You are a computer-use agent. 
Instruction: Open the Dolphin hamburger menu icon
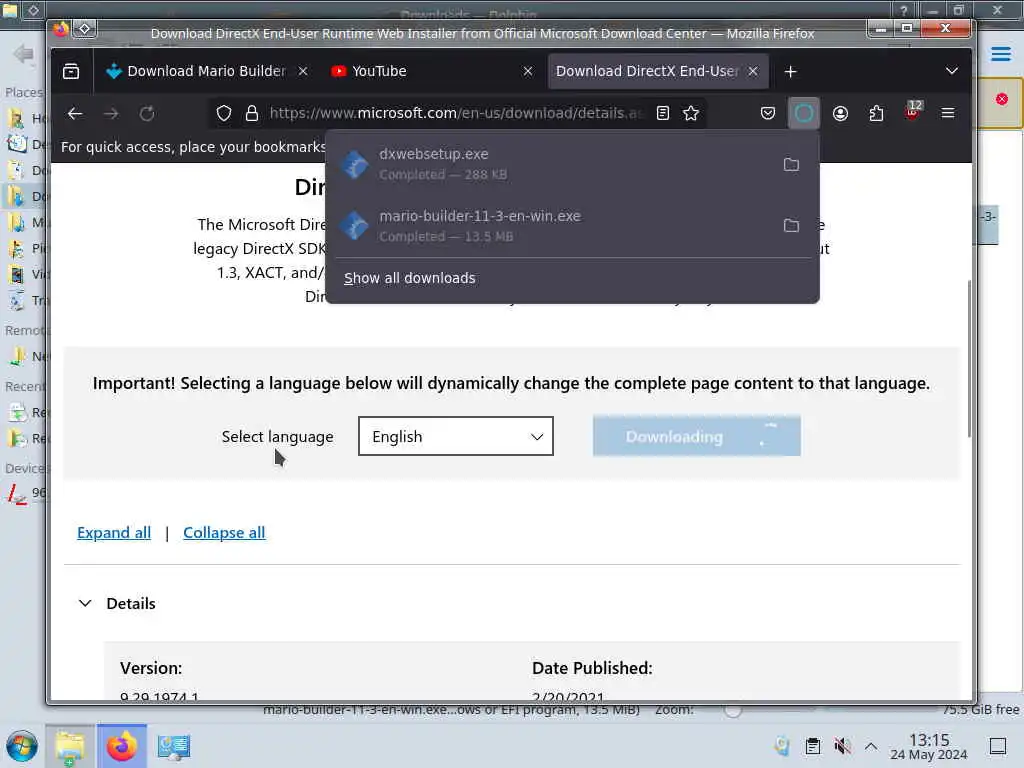point(1000,54)
